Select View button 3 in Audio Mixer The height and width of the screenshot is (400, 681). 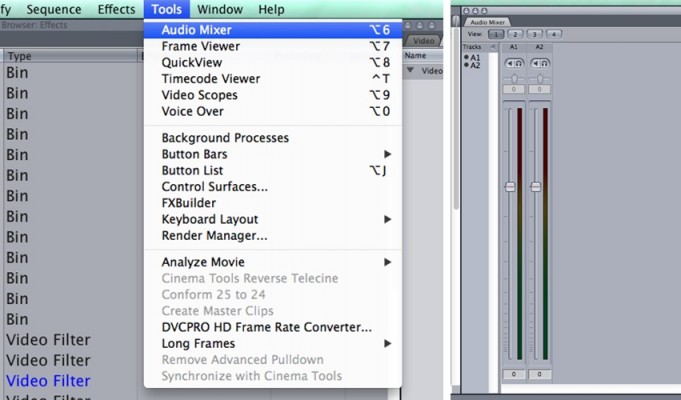[534, 34]
